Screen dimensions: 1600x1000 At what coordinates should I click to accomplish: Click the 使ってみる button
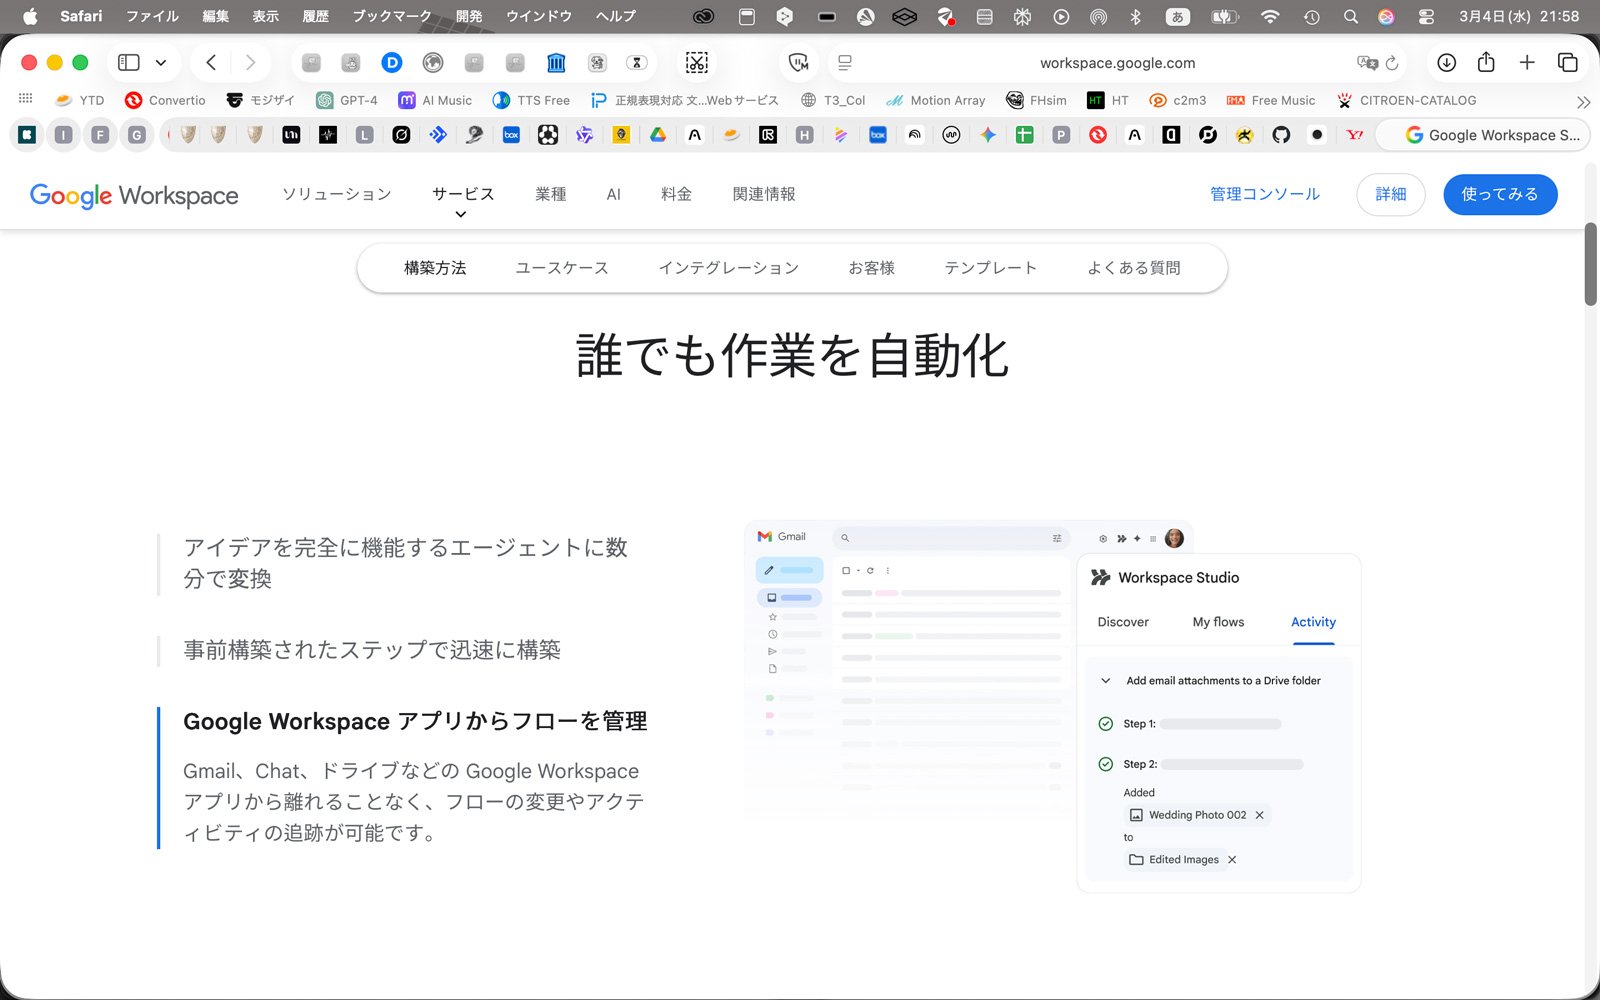click(1499, 194)
